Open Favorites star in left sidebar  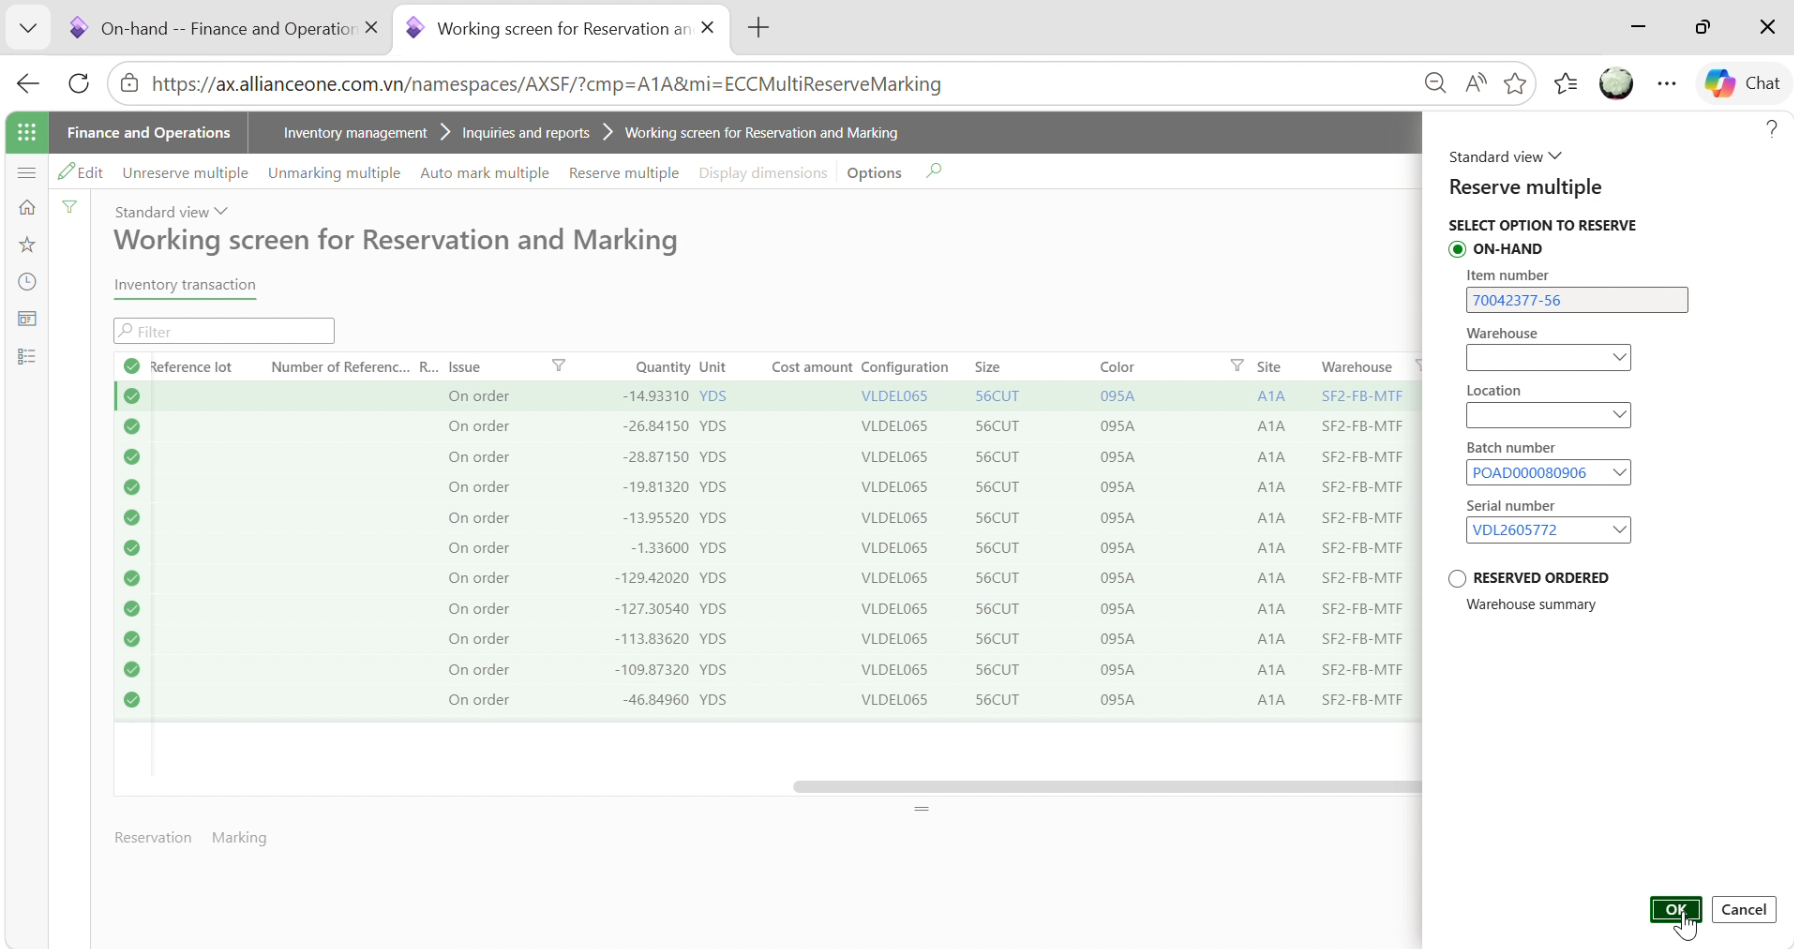(27, 245)
